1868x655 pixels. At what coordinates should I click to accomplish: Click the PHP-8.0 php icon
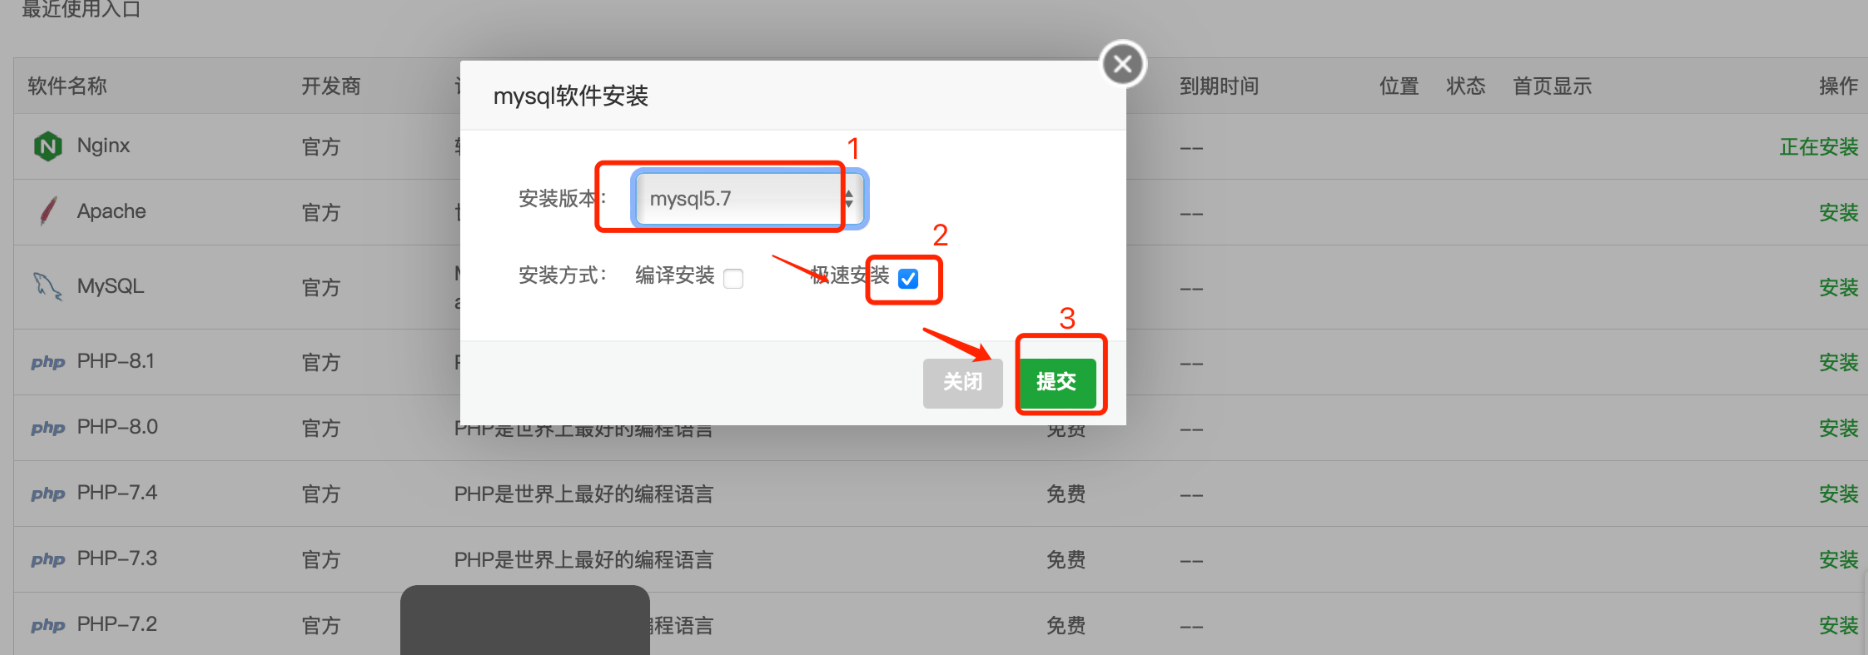click(x=48, y=428)
